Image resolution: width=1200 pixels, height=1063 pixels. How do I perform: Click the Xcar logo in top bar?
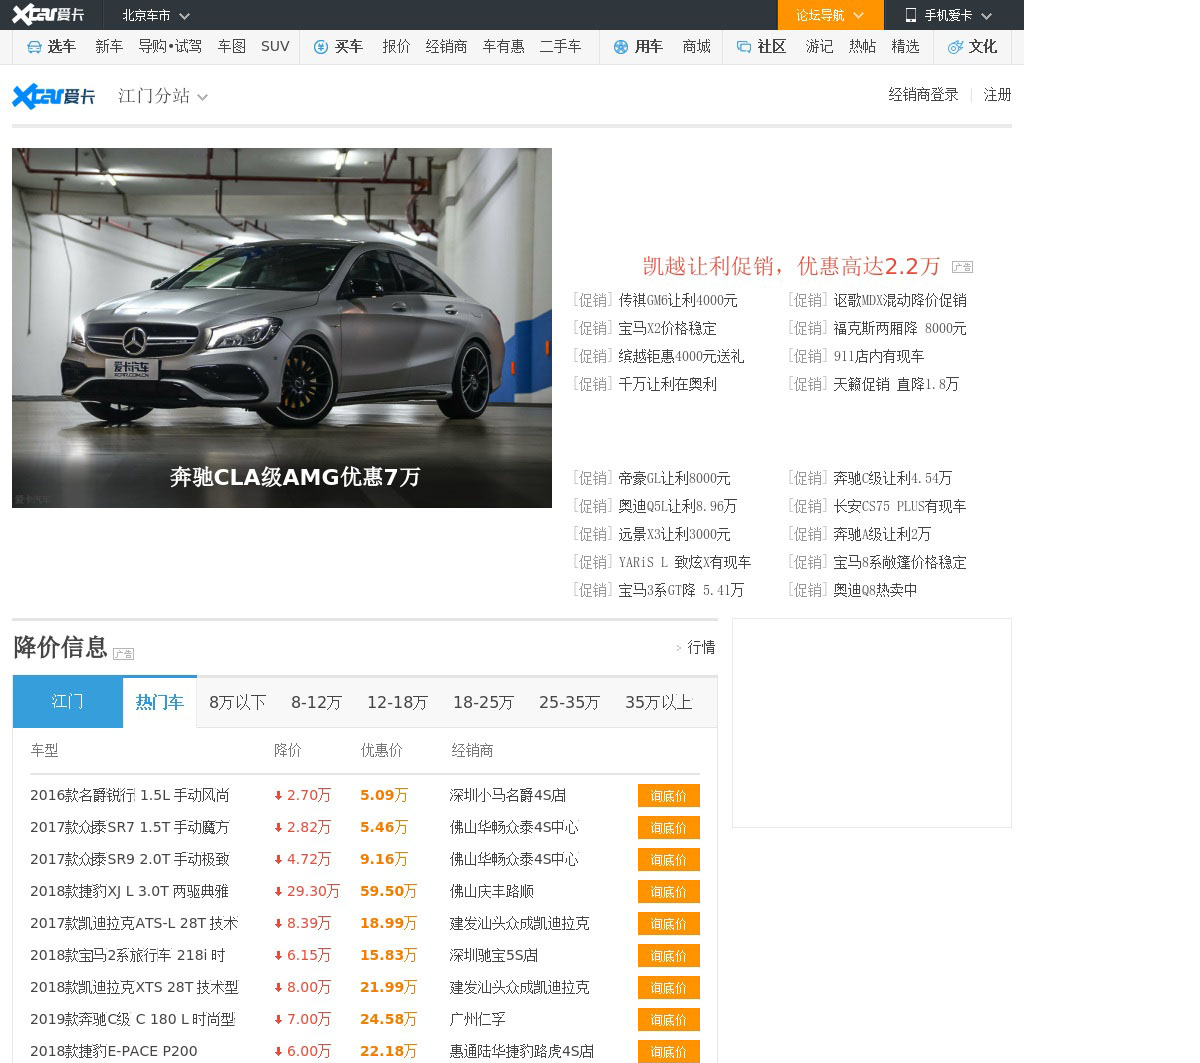(x=48, y=15)
